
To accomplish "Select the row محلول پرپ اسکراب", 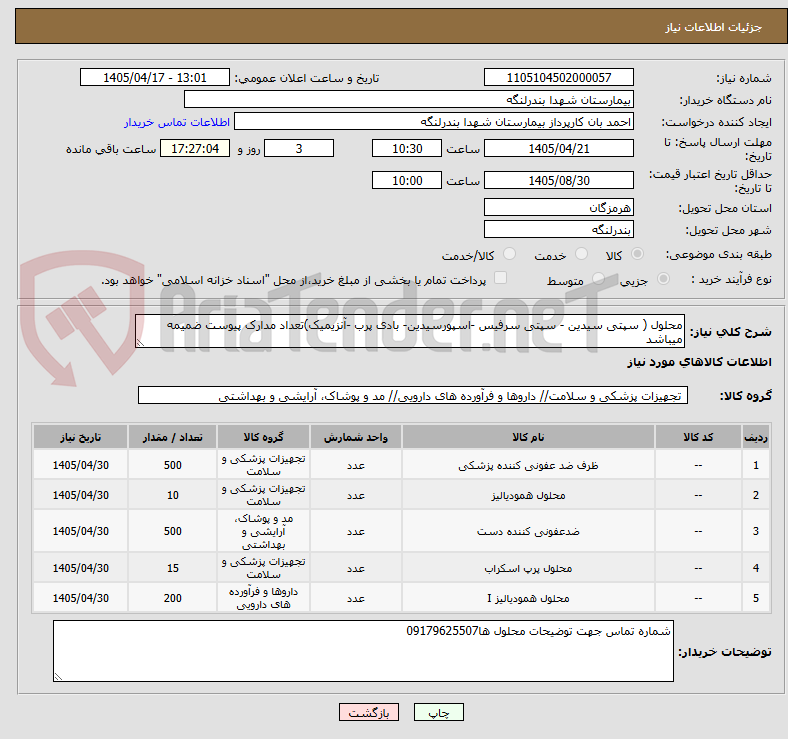I will pyautogui.click(x=402, y=568).
